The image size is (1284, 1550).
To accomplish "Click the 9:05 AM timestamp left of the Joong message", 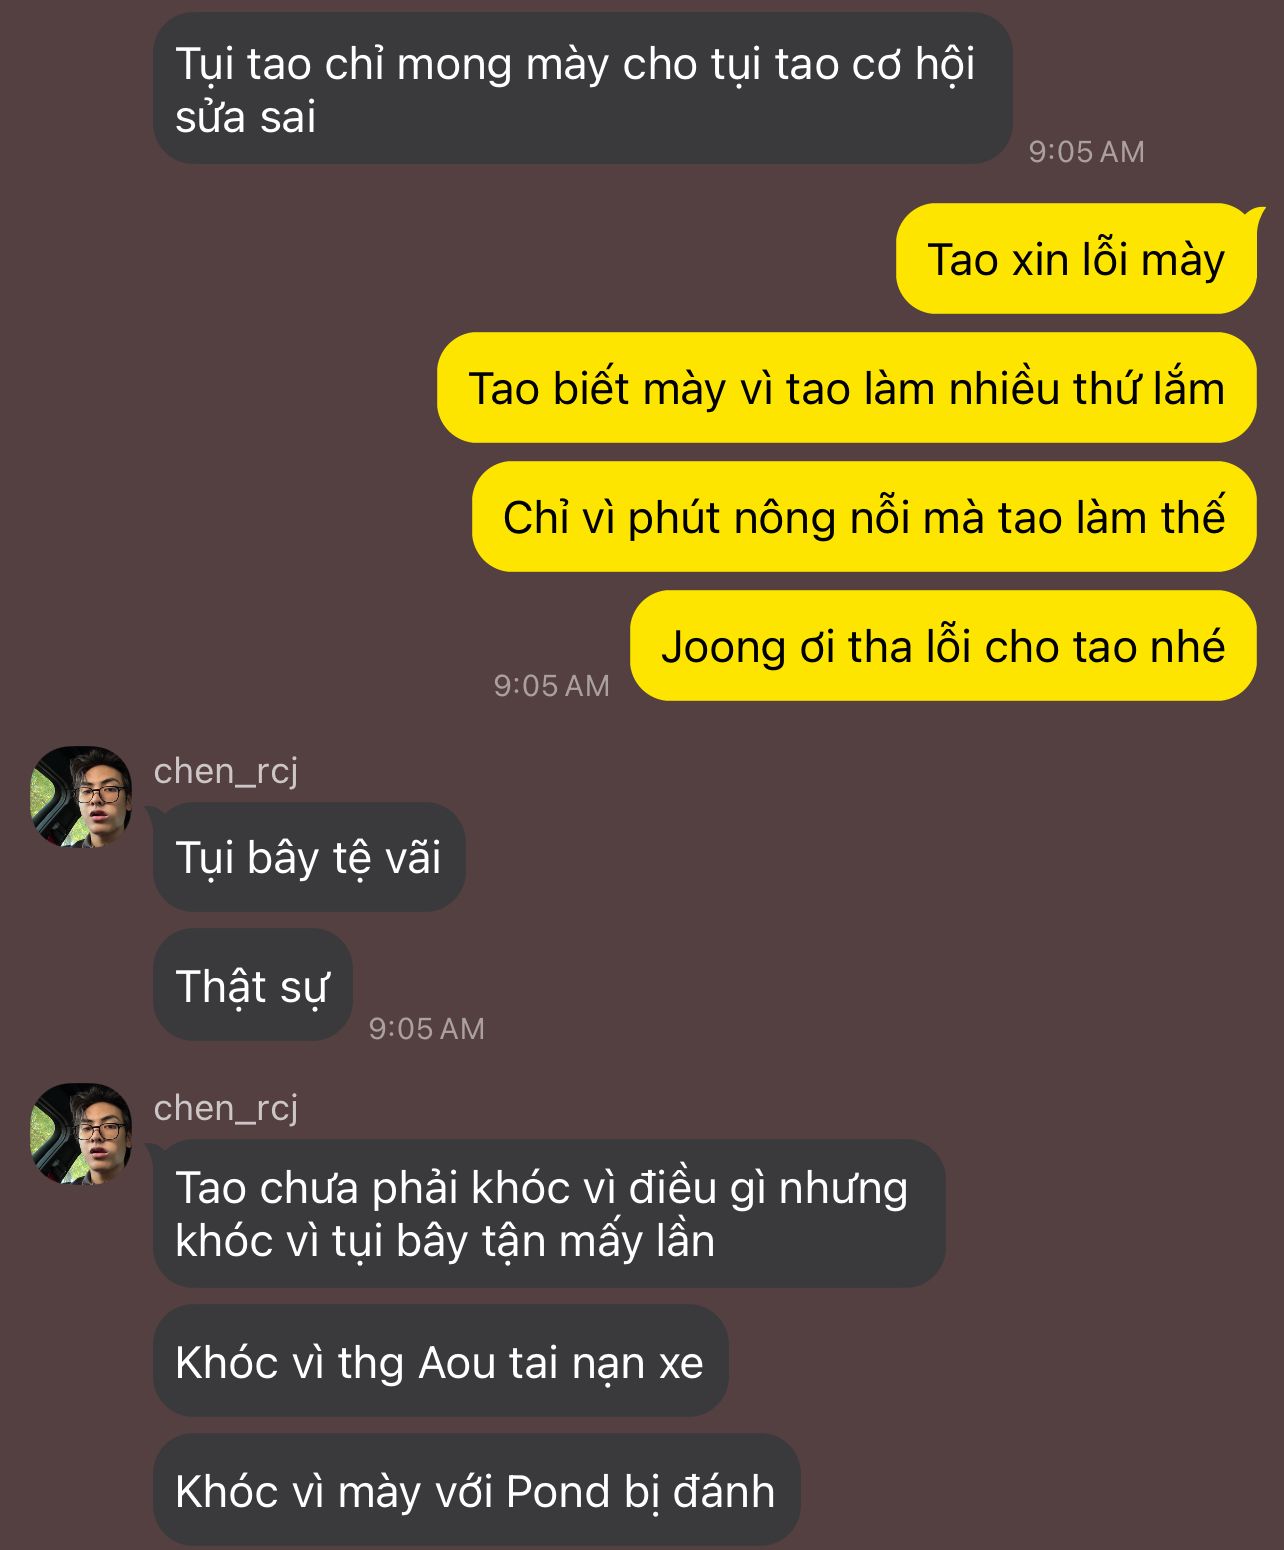I will 551,685.
